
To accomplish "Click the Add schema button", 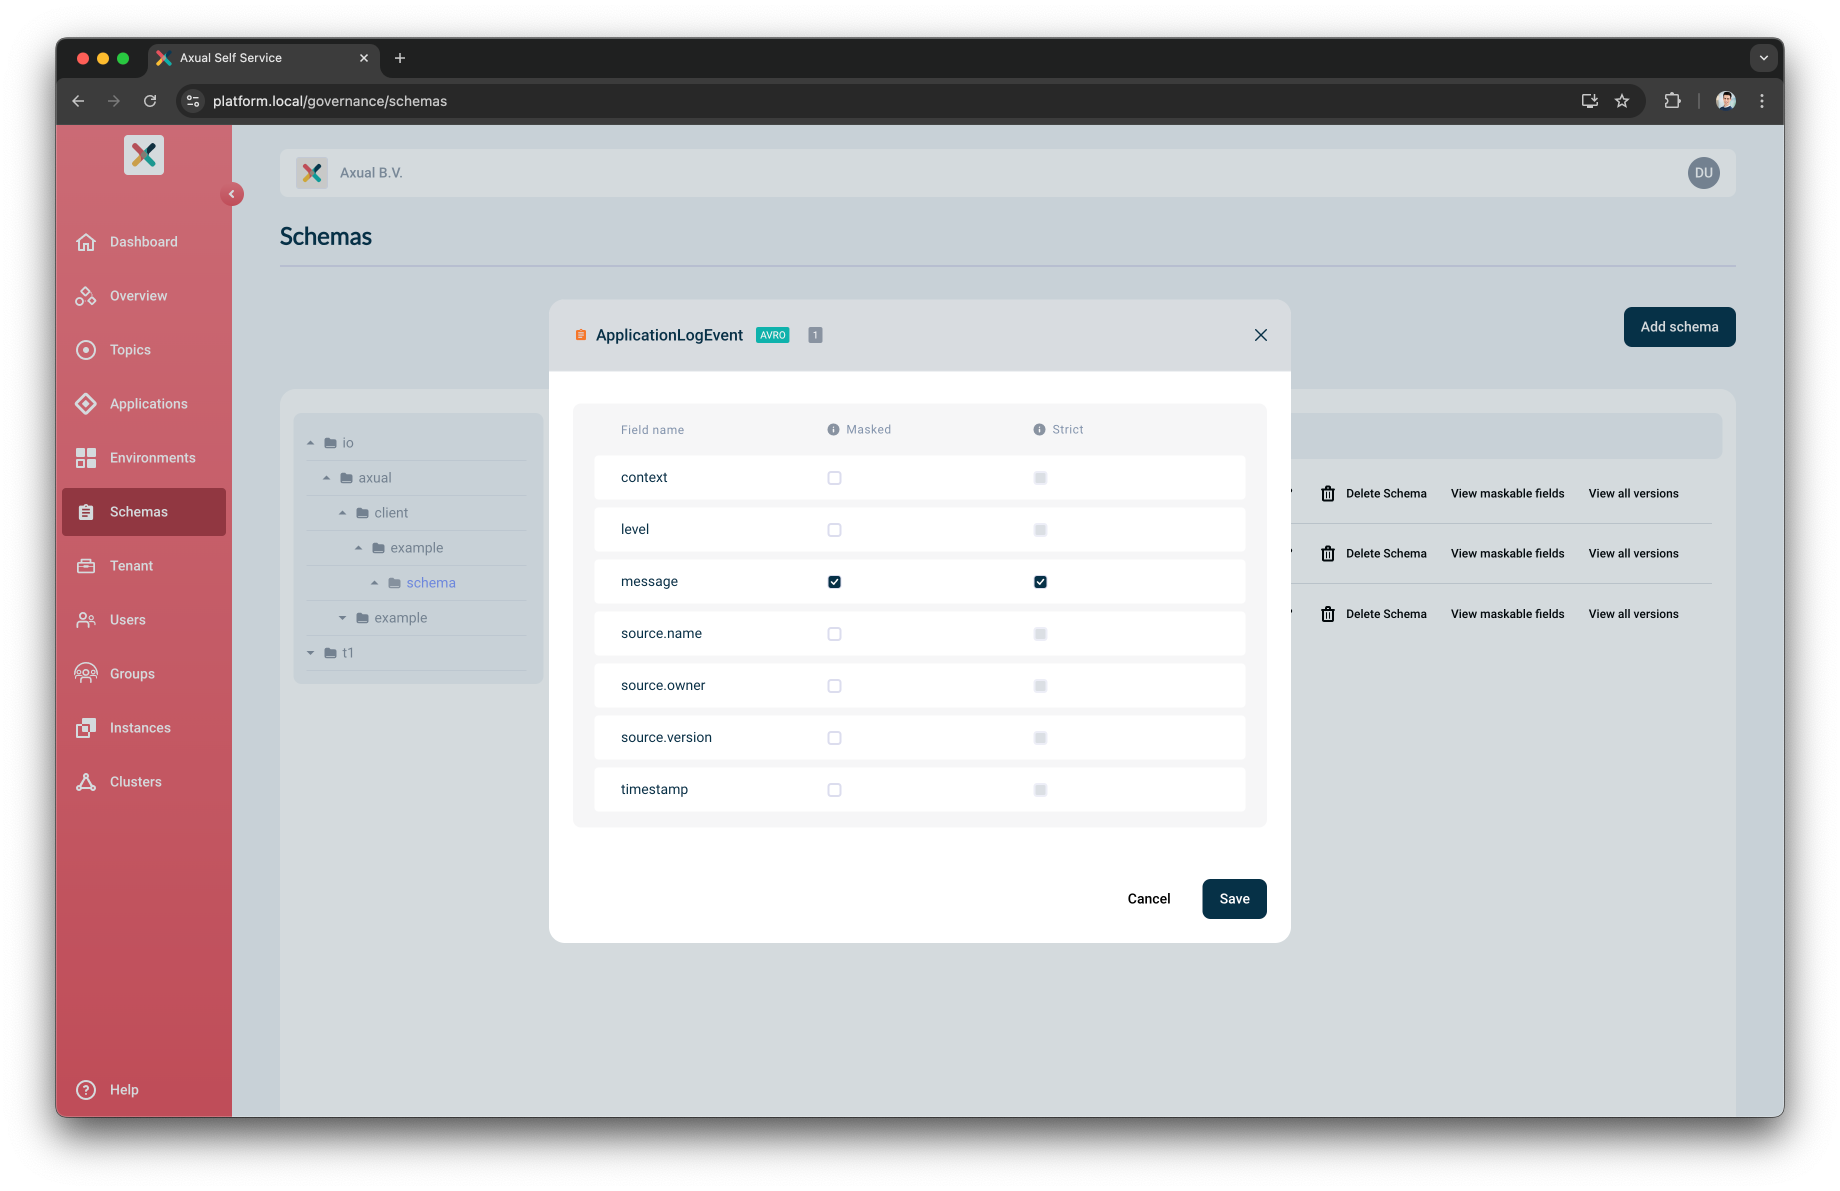I will click(x=1679, y=327).
